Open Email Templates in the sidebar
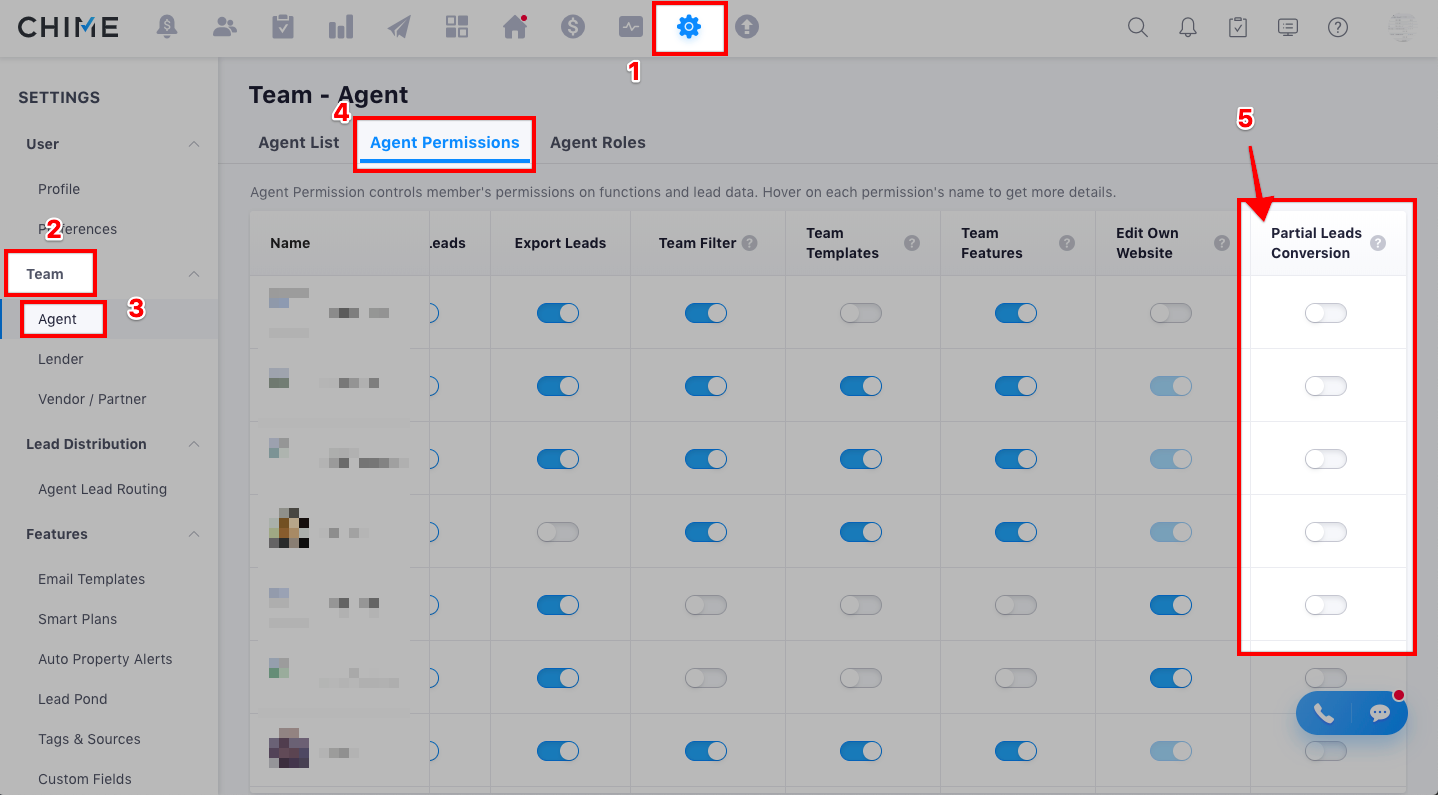 (x=91, y=579)
